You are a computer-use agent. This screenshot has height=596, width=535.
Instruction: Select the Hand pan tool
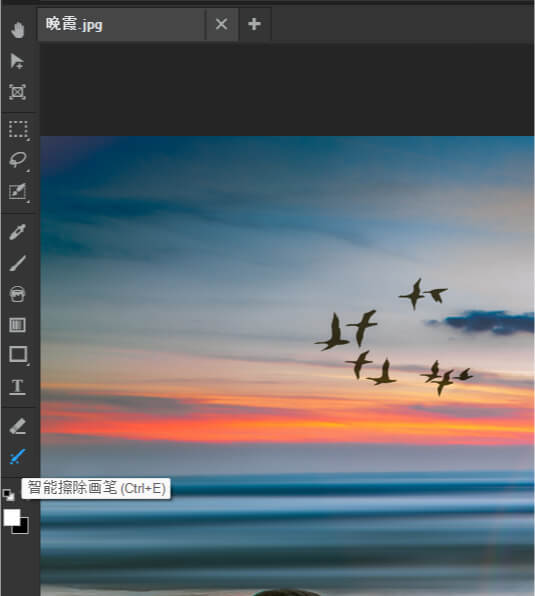(x=17, y=30)
